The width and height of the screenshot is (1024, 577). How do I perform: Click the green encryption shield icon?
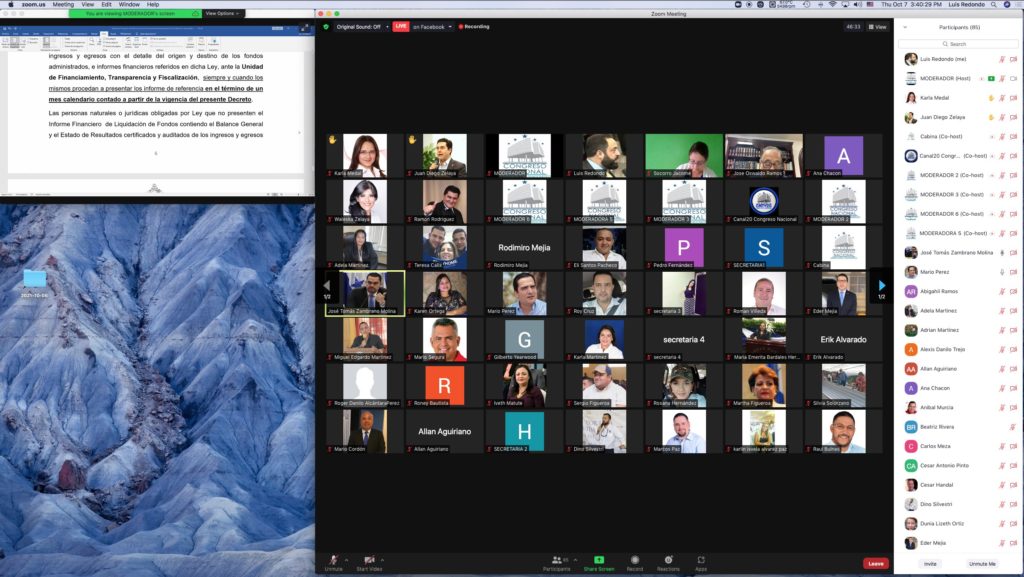click(x=326, y=27)
